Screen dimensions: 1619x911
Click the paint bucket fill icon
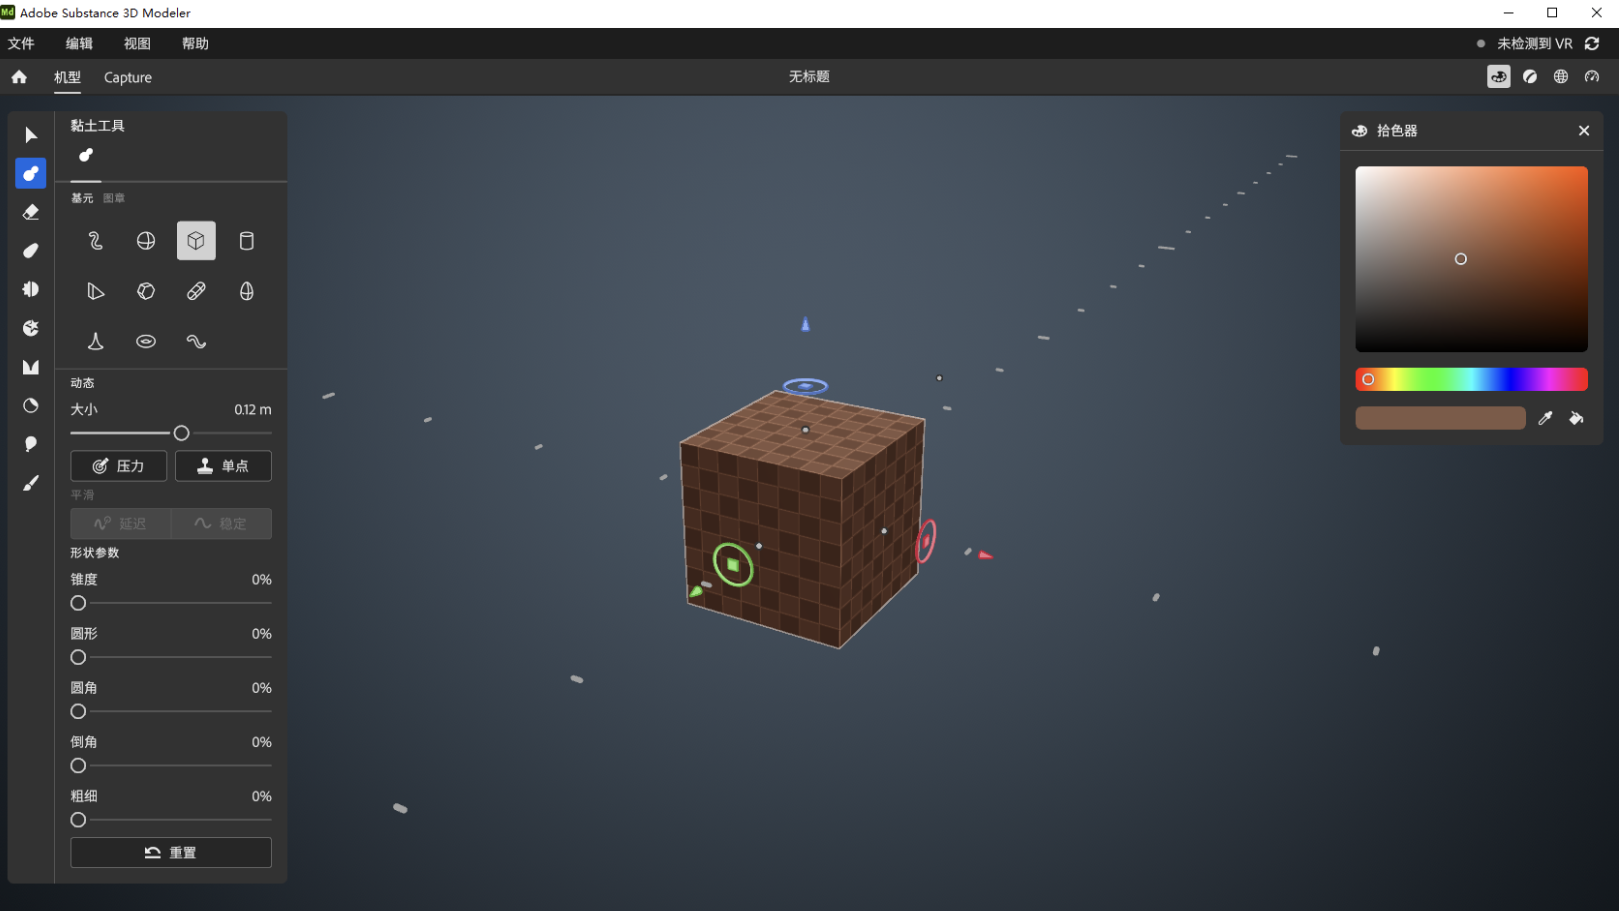(1576, 418)
